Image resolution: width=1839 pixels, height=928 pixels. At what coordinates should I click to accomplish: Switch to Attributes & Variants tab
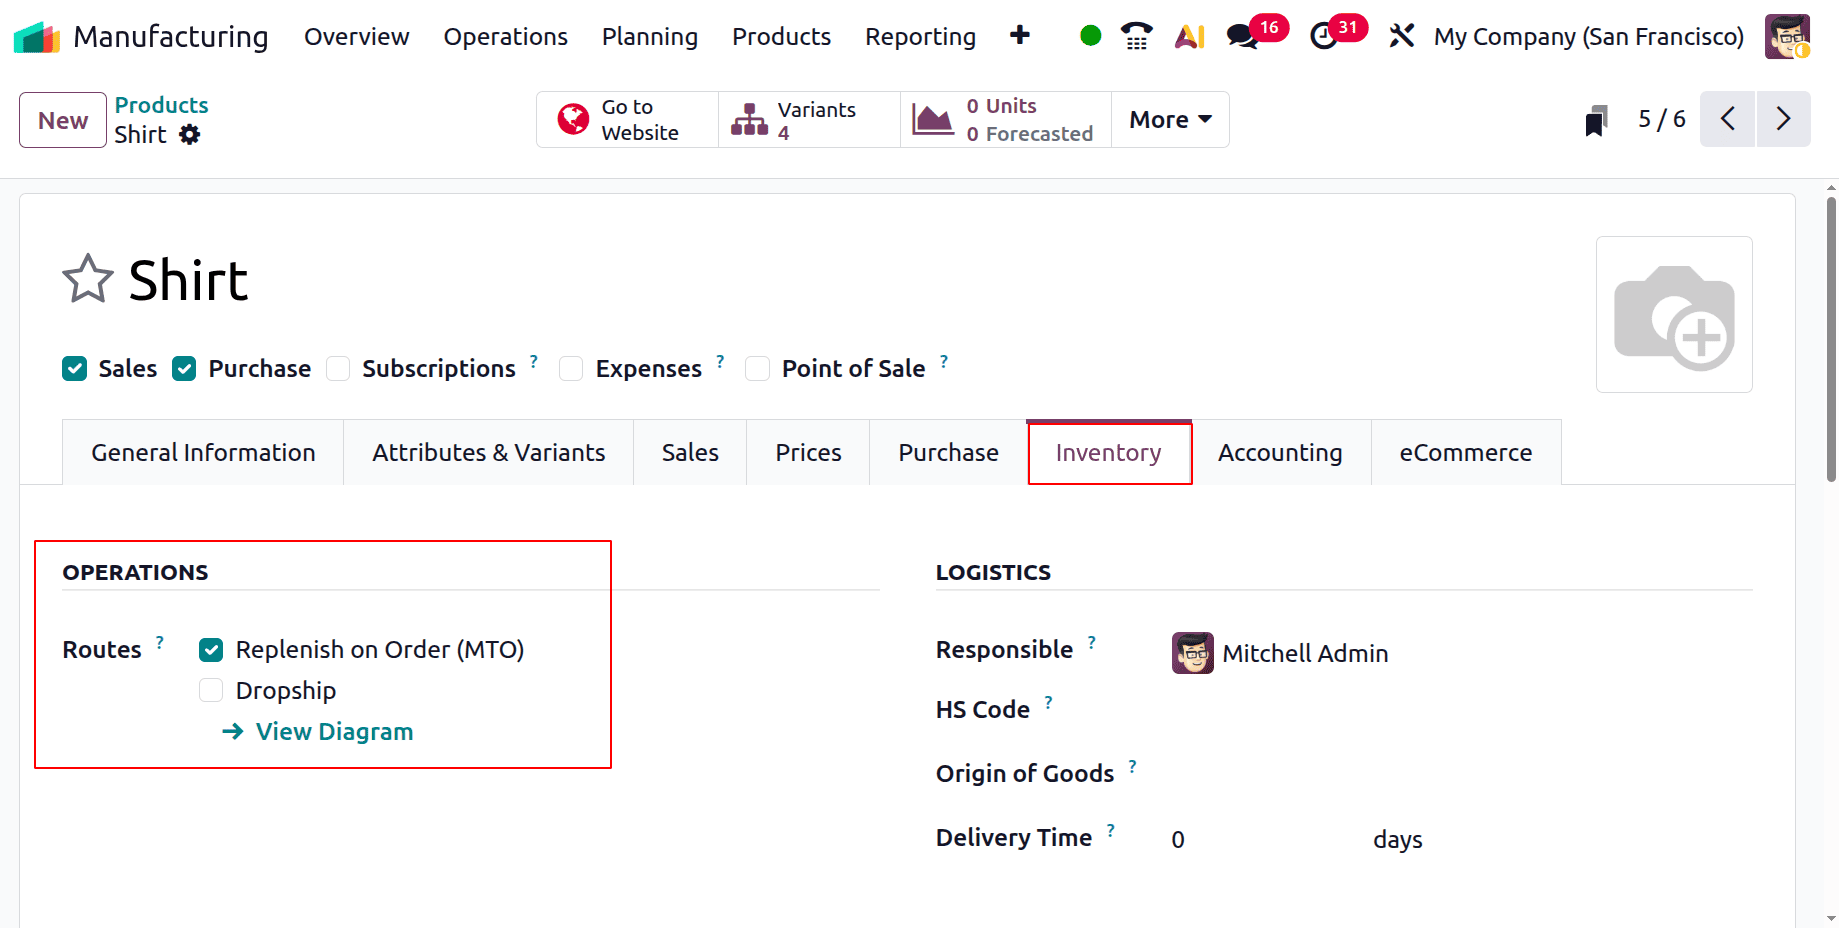point(488,453)
